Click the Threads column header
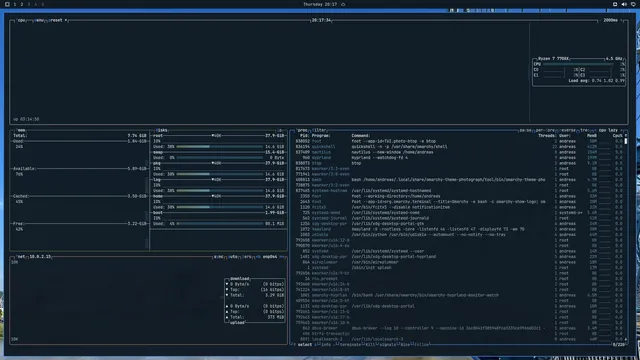The height and width of the screenshot is (360, 640). (x=547, y=136)
